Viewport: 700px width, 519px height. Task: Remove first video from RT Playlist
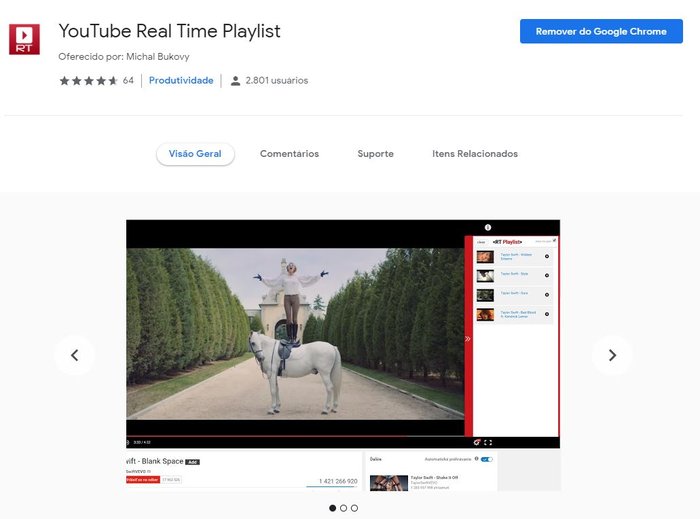tap(546, 257)
